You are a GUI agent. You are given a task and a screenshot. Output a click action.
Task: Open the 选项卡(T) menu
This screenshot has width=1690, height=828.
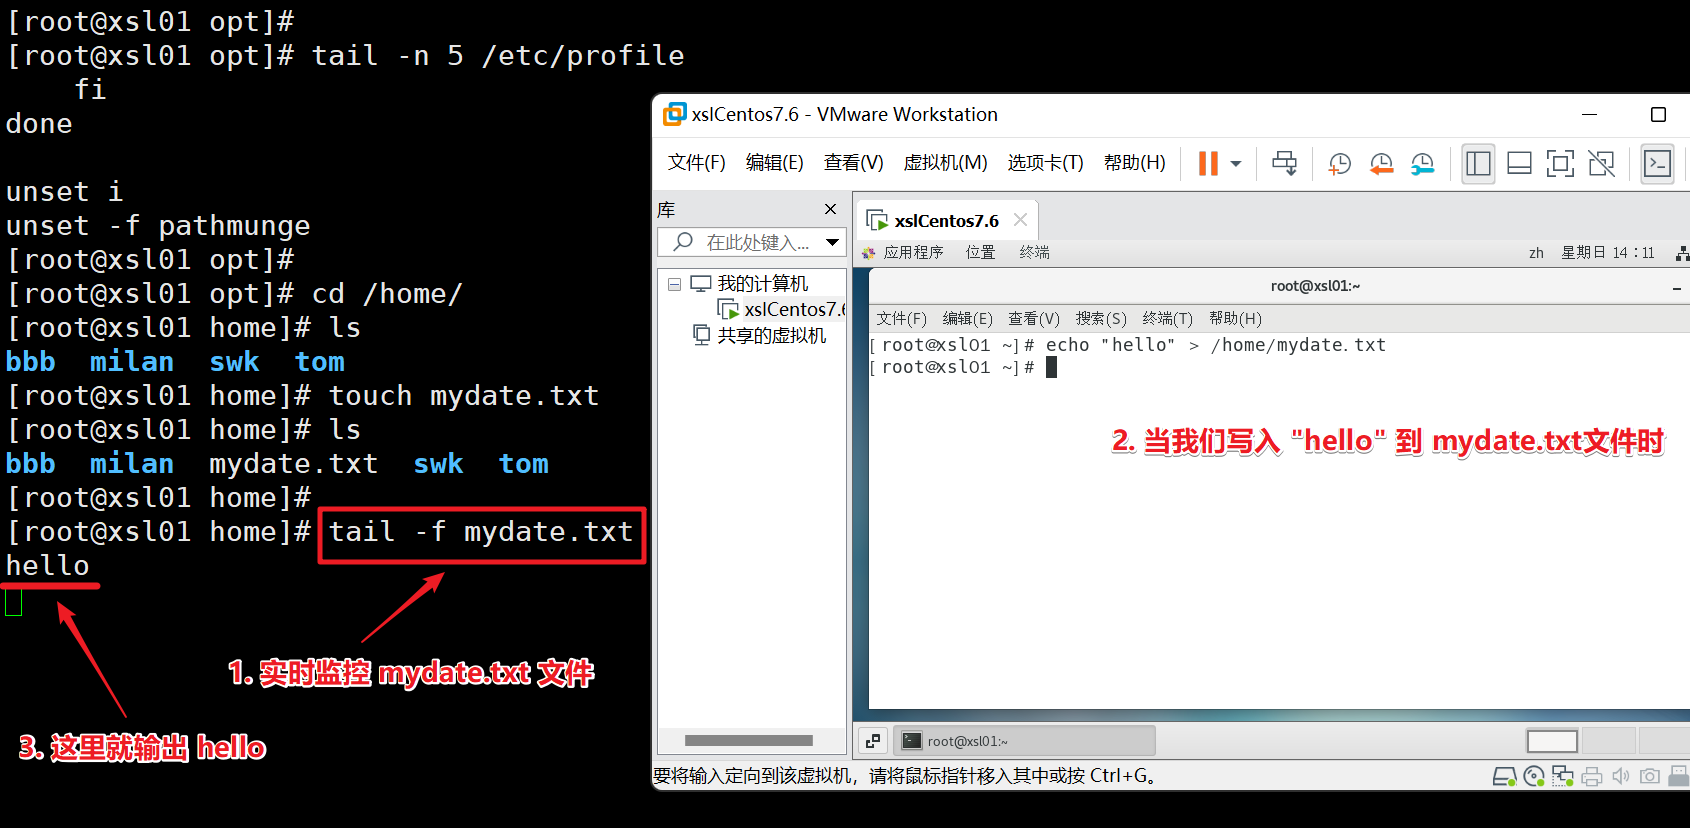tap(1046, 163)
